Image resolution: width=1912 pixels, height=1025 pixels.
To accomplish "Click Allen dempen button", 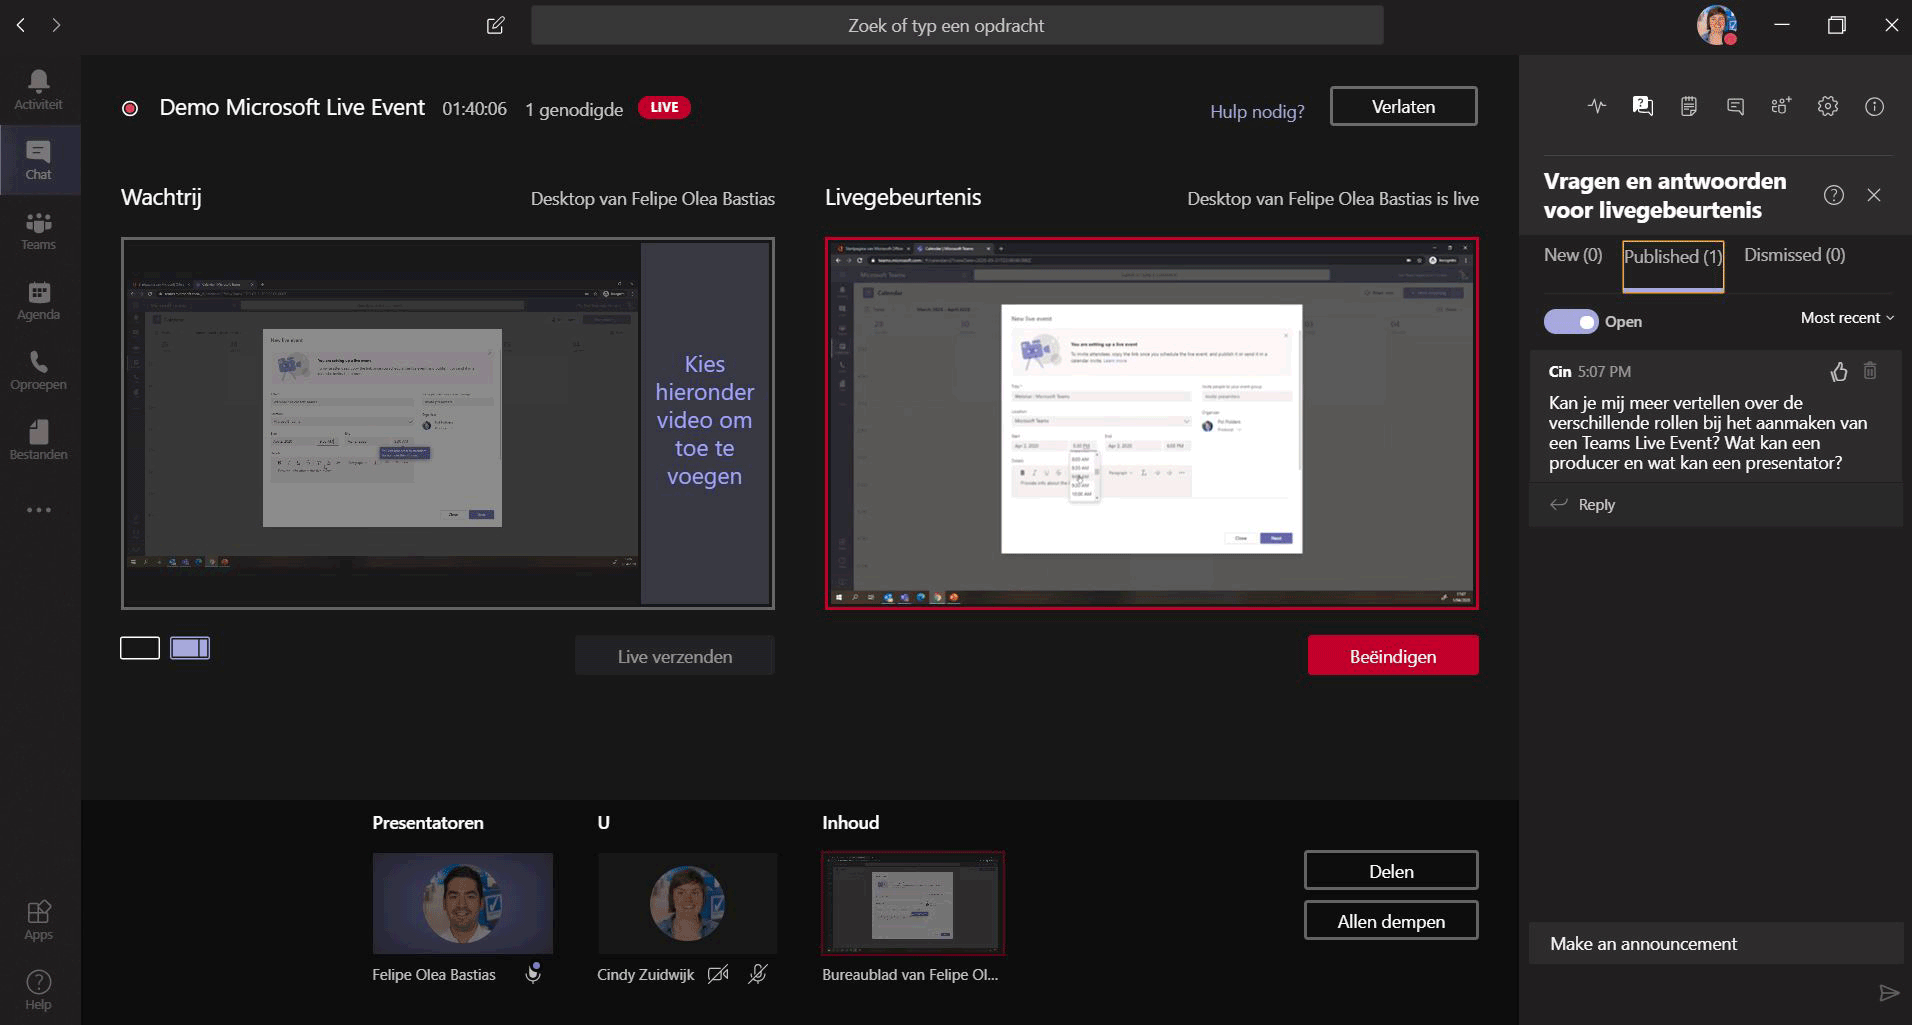I will pos(1391,921).
